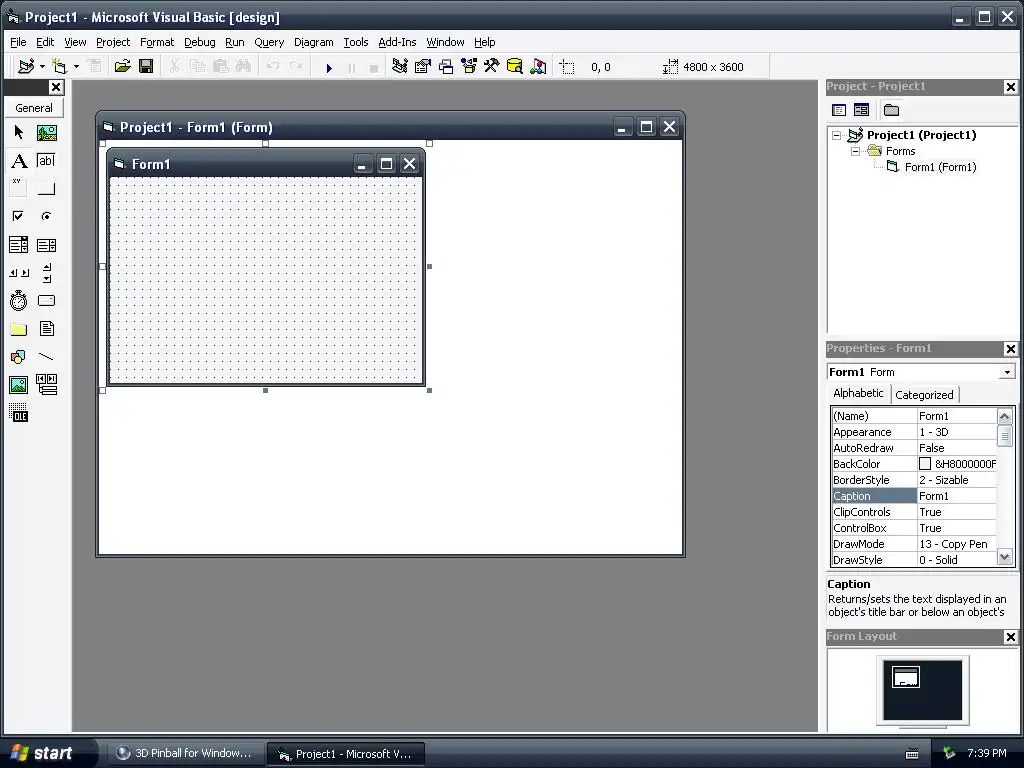Viewport: 1024px width, 768px height.
Task: Select the HScrollBar control tool
Action: tap(19, 272)
